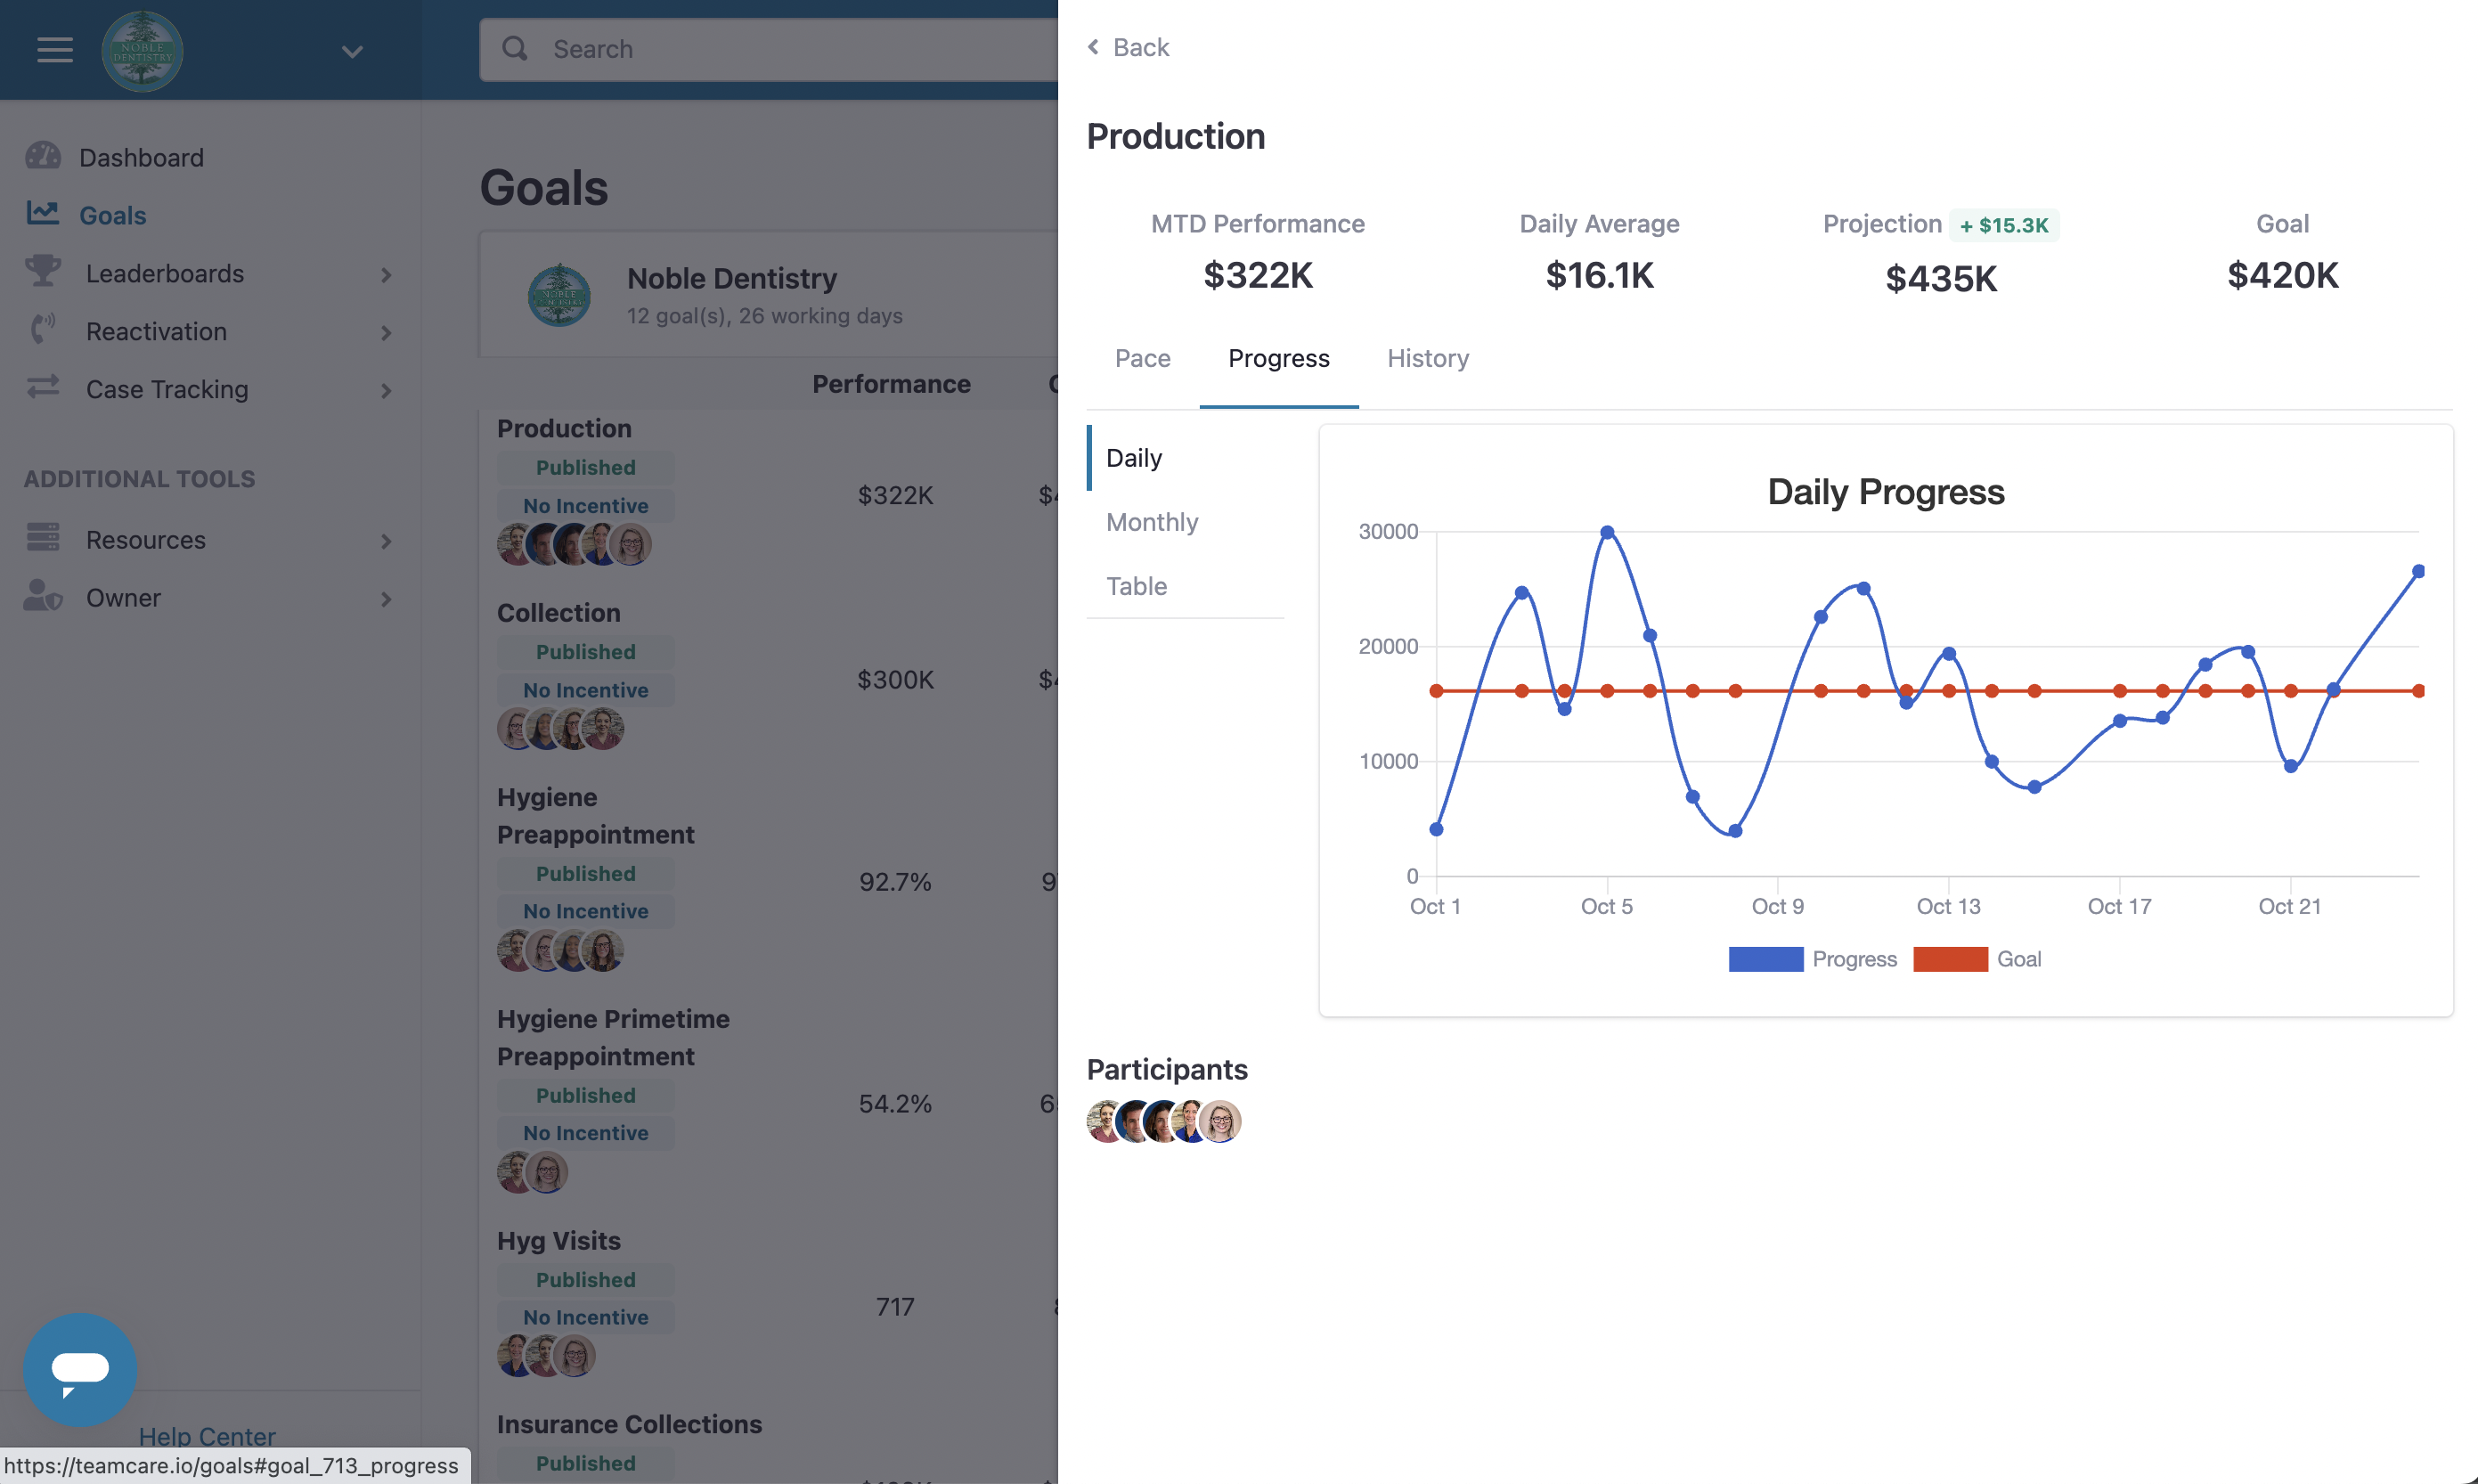This screenshot has width=2478, height=1484.
Task: Click the Oct 5 peak data point
Action: point(1607,532)
